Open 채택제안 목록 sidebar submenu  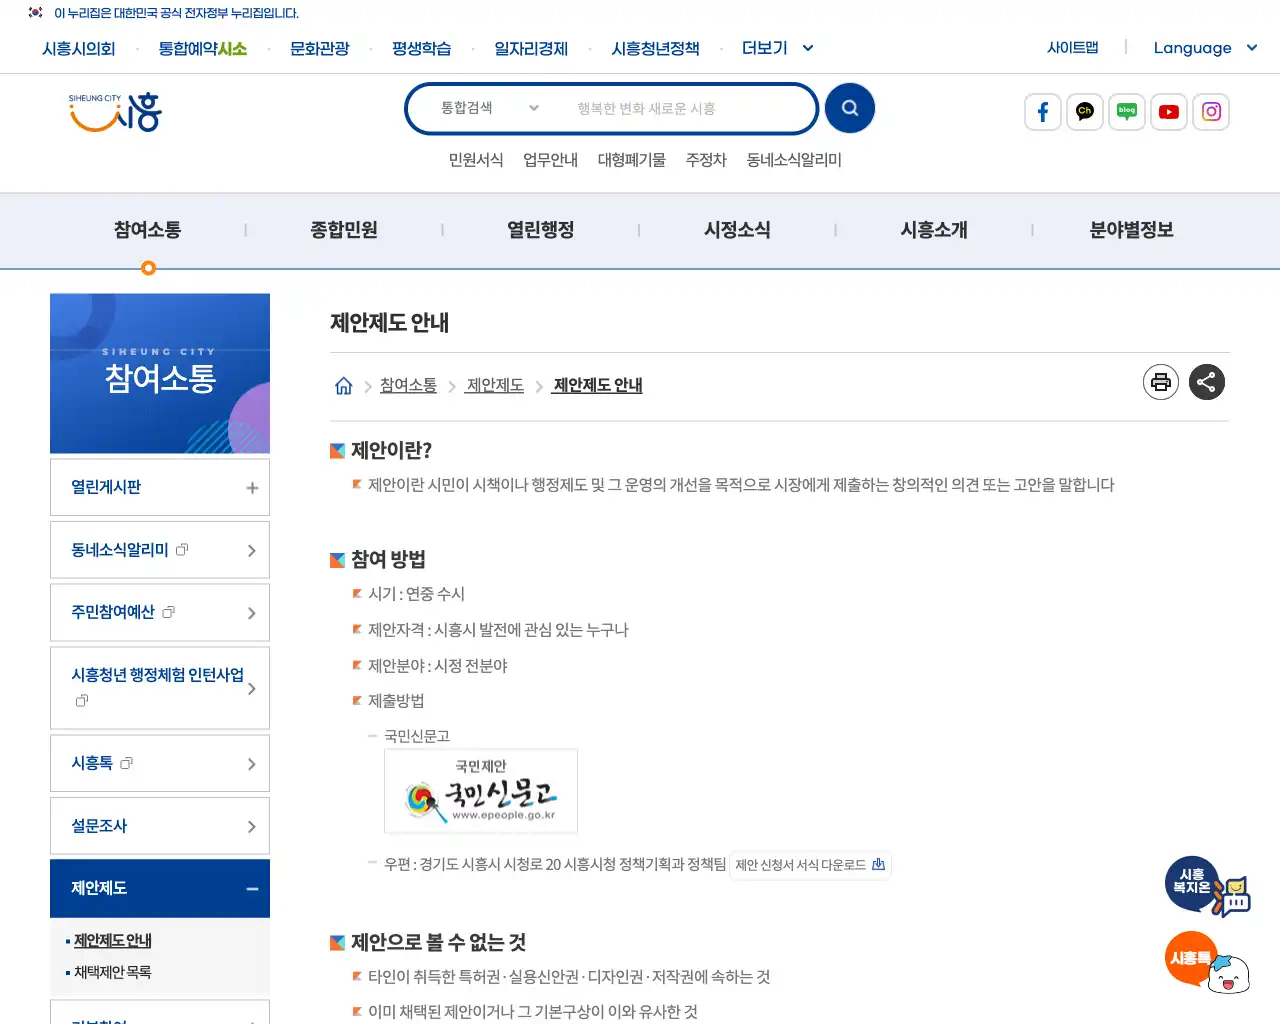113,972
